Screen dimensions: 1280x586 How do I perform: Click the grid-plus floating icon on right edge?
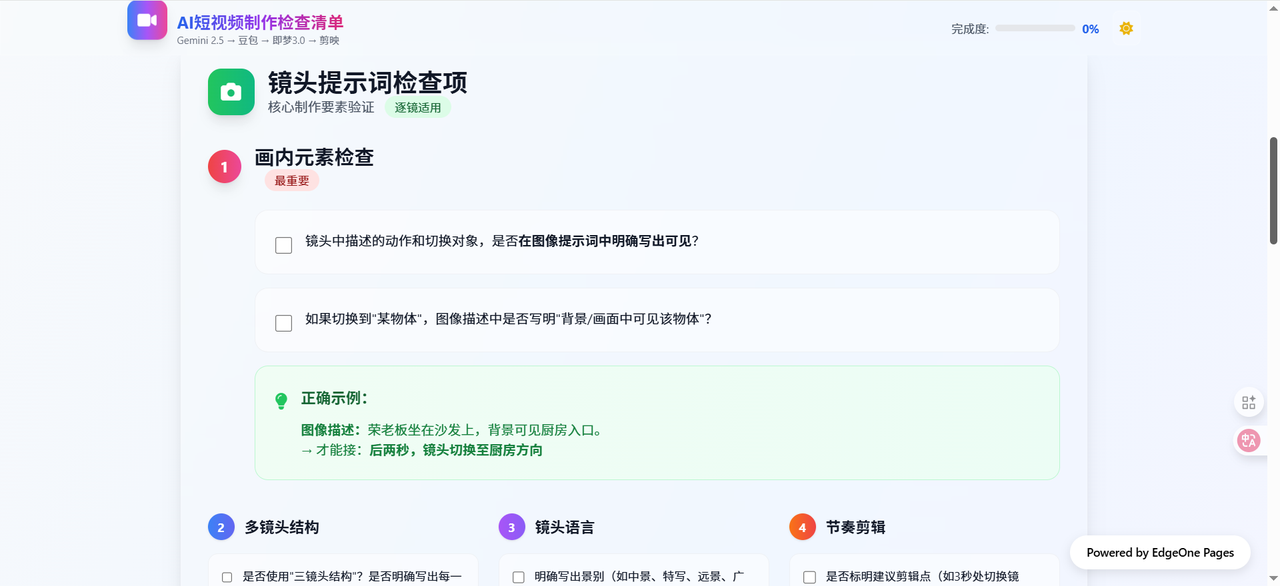tap(1248, 402)
